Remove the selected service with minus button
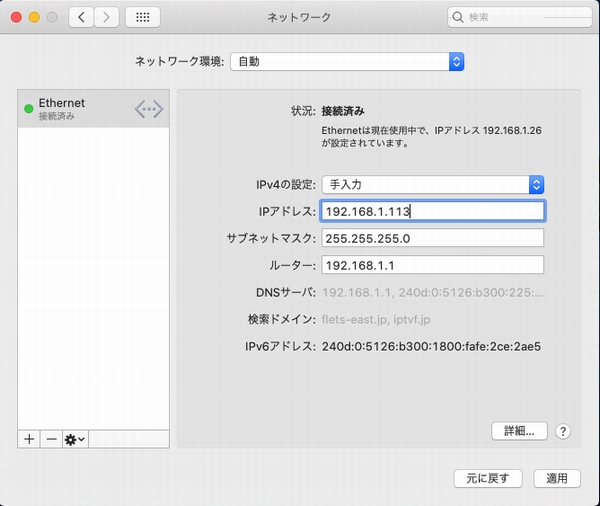Viewport: 600px width, 506px height. click(51, 439)
